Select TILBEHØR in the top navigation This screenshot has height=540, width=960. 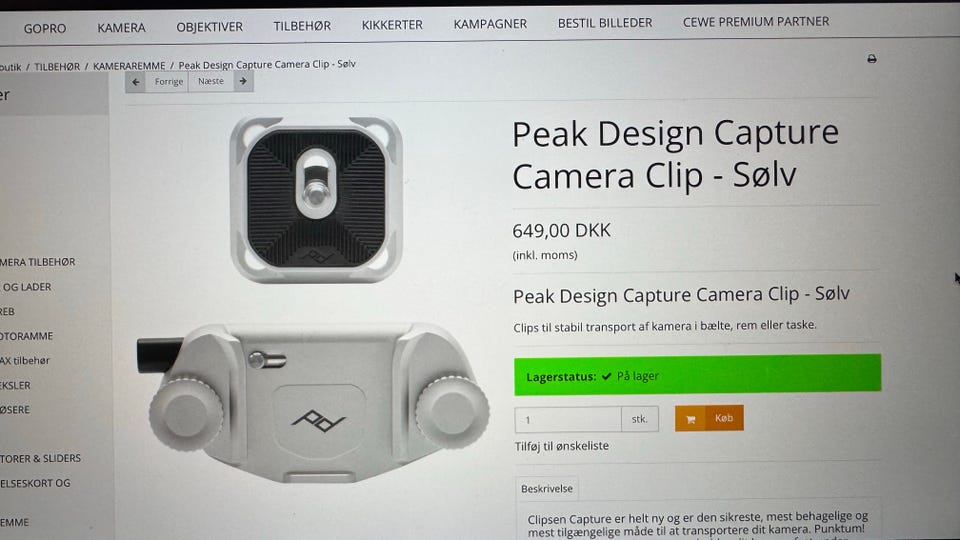(302, 26)
